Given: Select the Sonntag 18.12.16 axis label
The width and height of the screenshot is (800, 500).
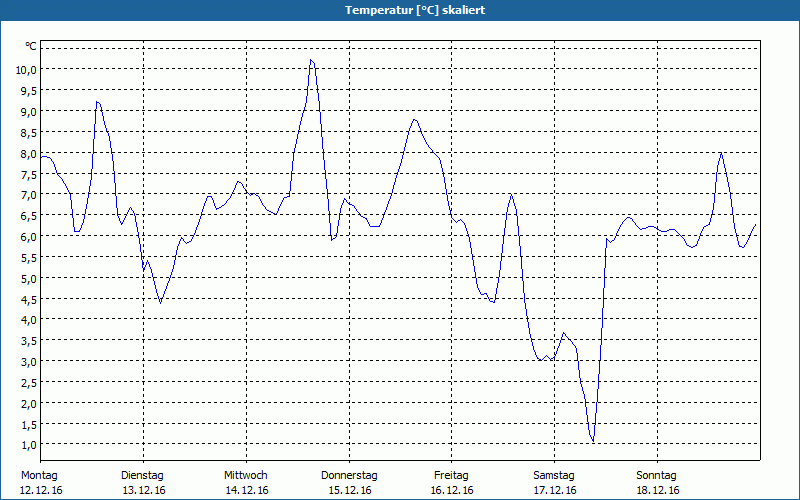Looking at the screenshot, I should point(657,483).
